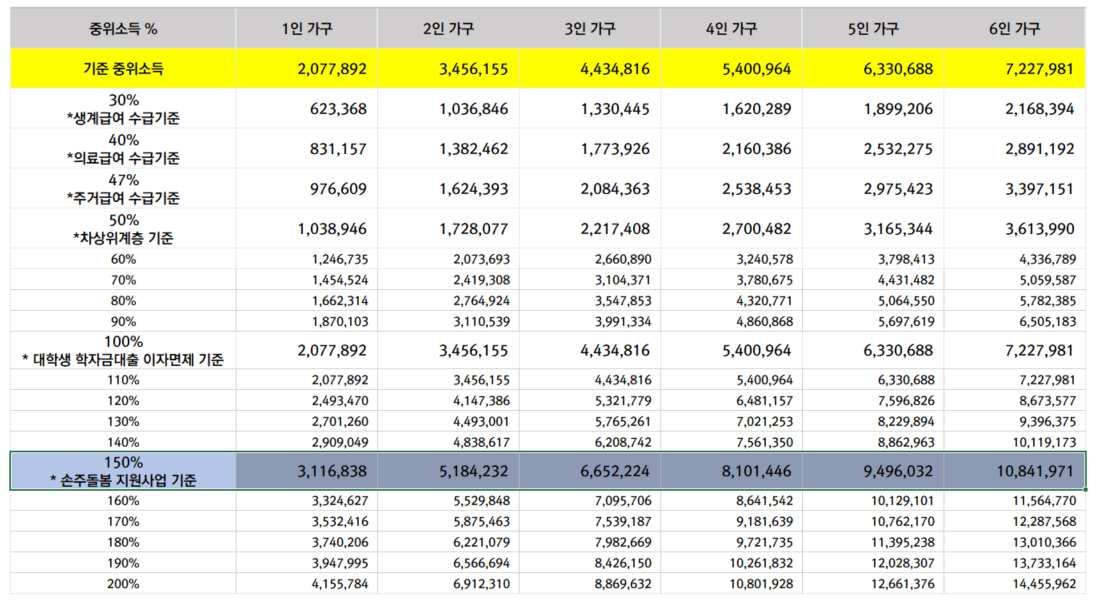Screen dimensions: 1097x601
Task: Select the 1인 가구 column header
Action: click(x=306, y=29)
